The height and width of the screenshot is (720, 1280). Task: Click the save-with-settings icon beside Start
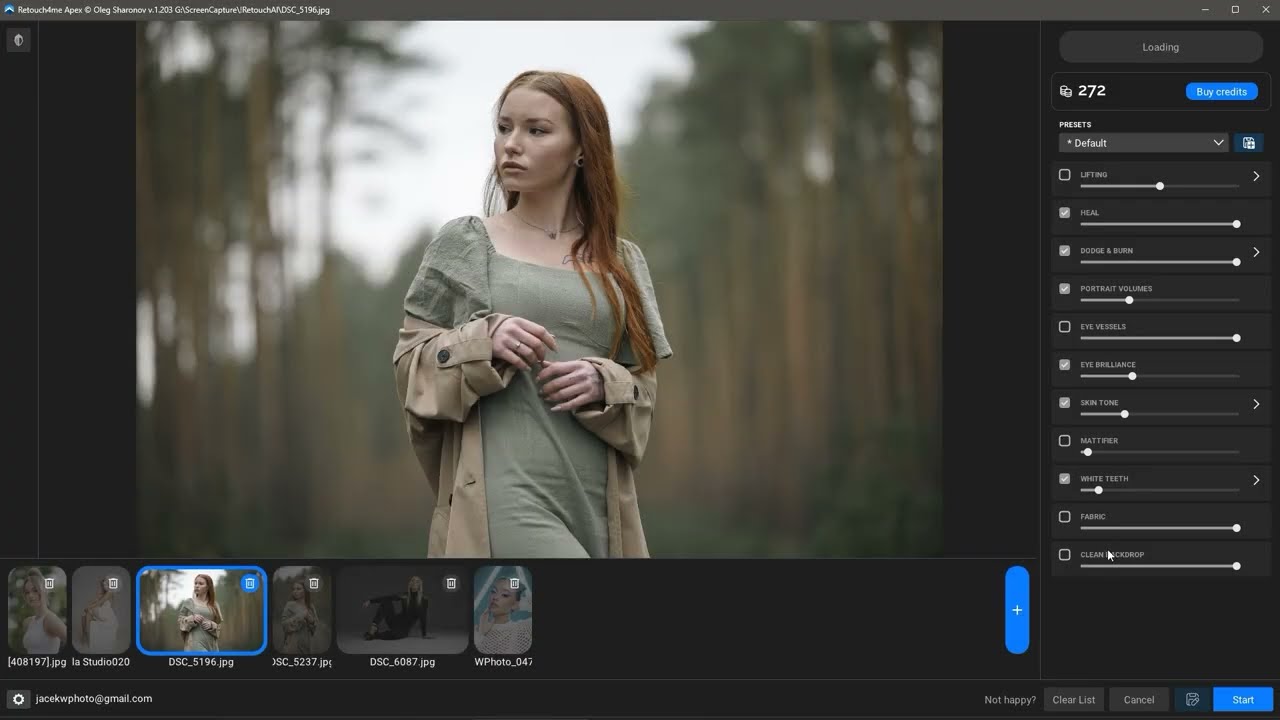click(1193, 700)
